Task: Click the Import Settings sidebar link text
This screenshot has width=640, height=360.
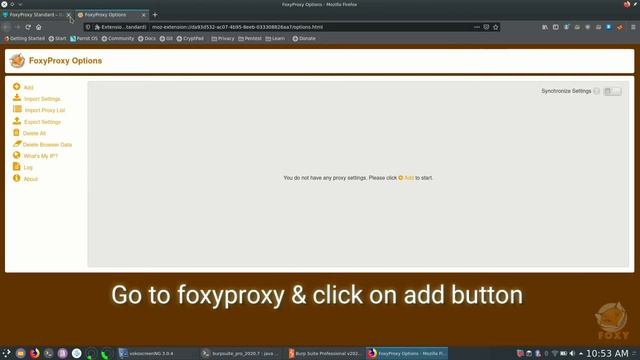Action: (x=42, y=99)
